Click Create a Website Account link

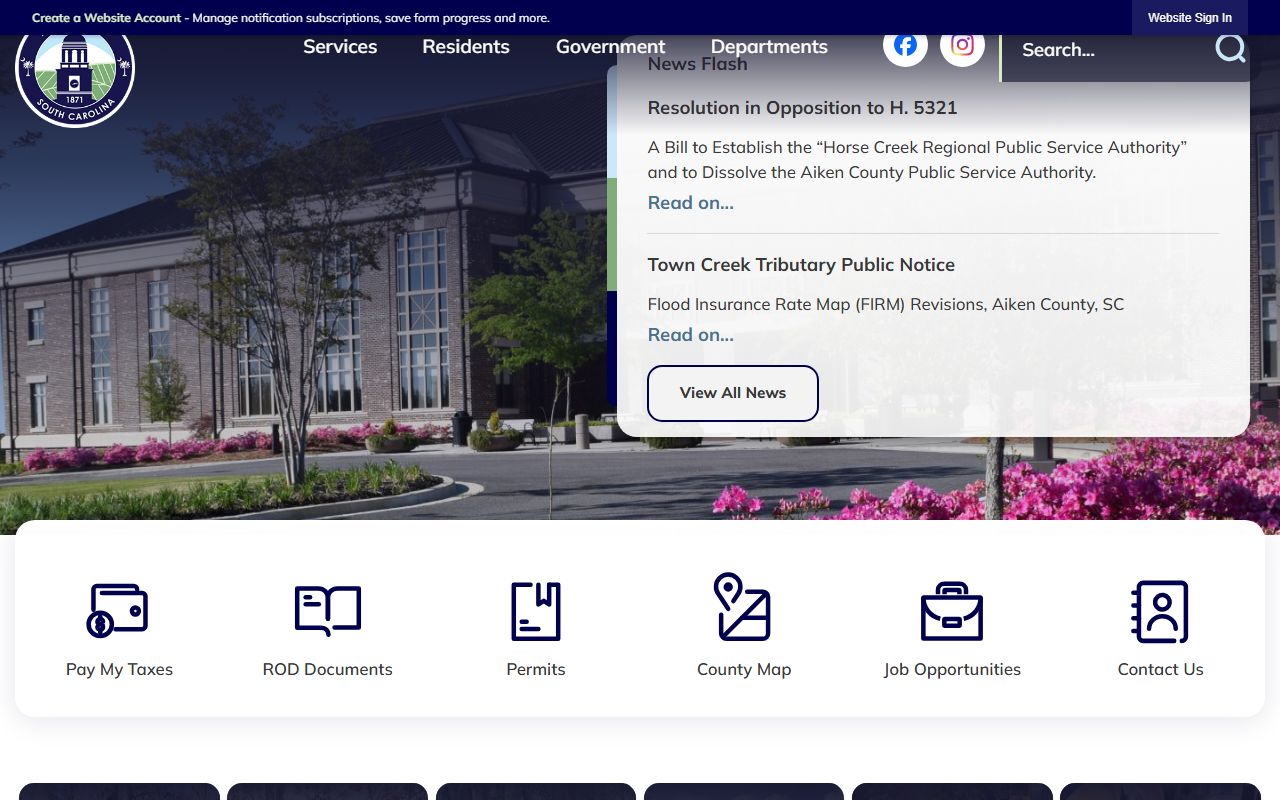point(107,18)
